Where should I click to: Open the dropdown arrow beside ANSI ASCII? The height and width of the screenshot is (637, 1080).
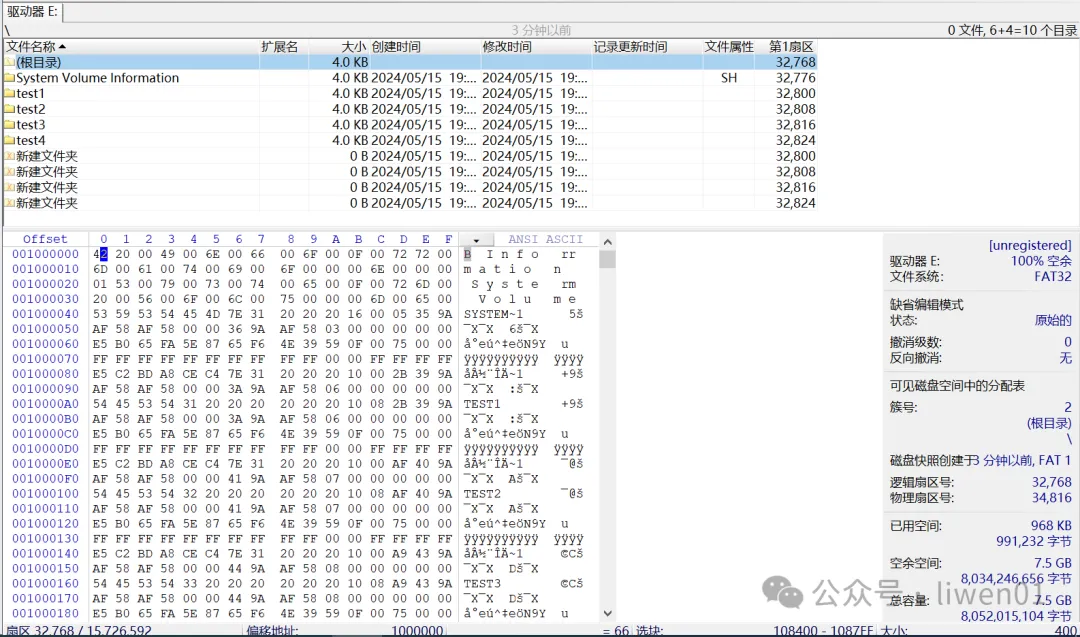tap(476, 240)
